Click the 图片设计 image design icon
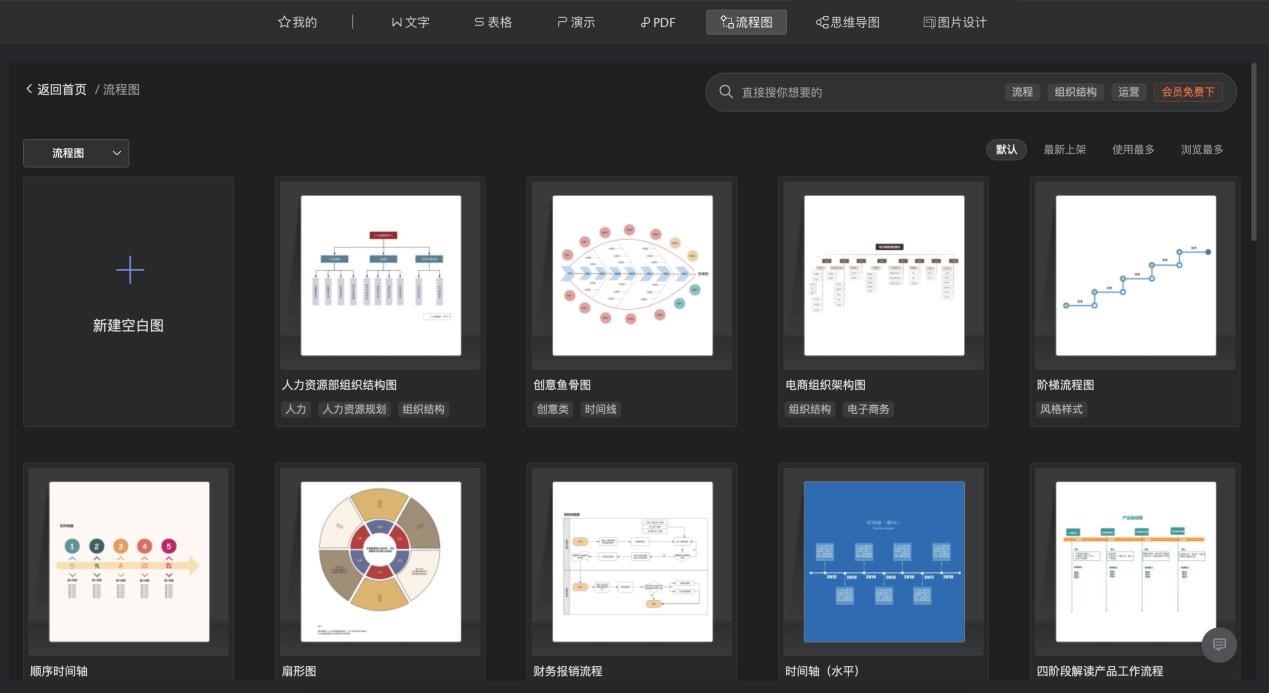 930,21
